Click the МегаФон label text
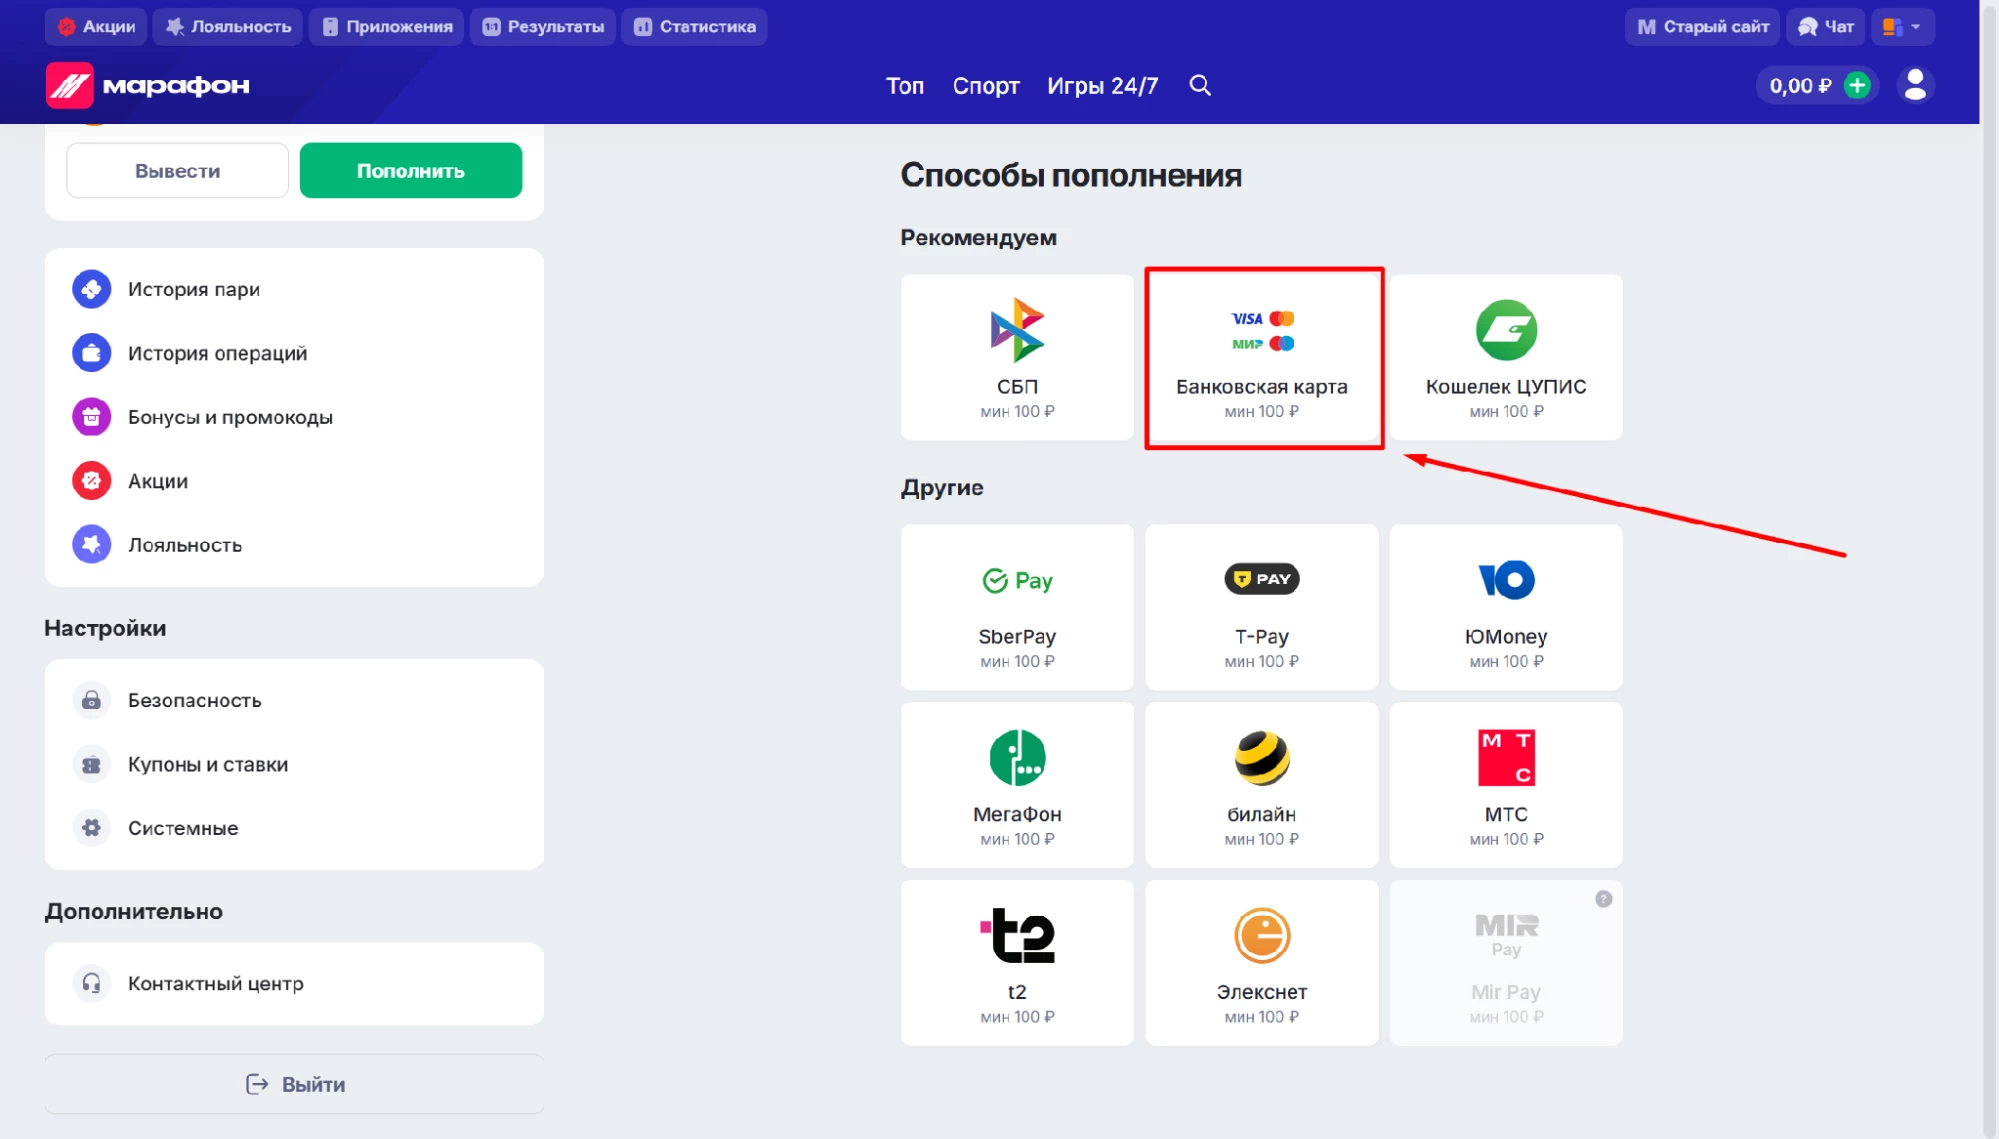The image size is (1999, 1139). (x=1017, y=814)
